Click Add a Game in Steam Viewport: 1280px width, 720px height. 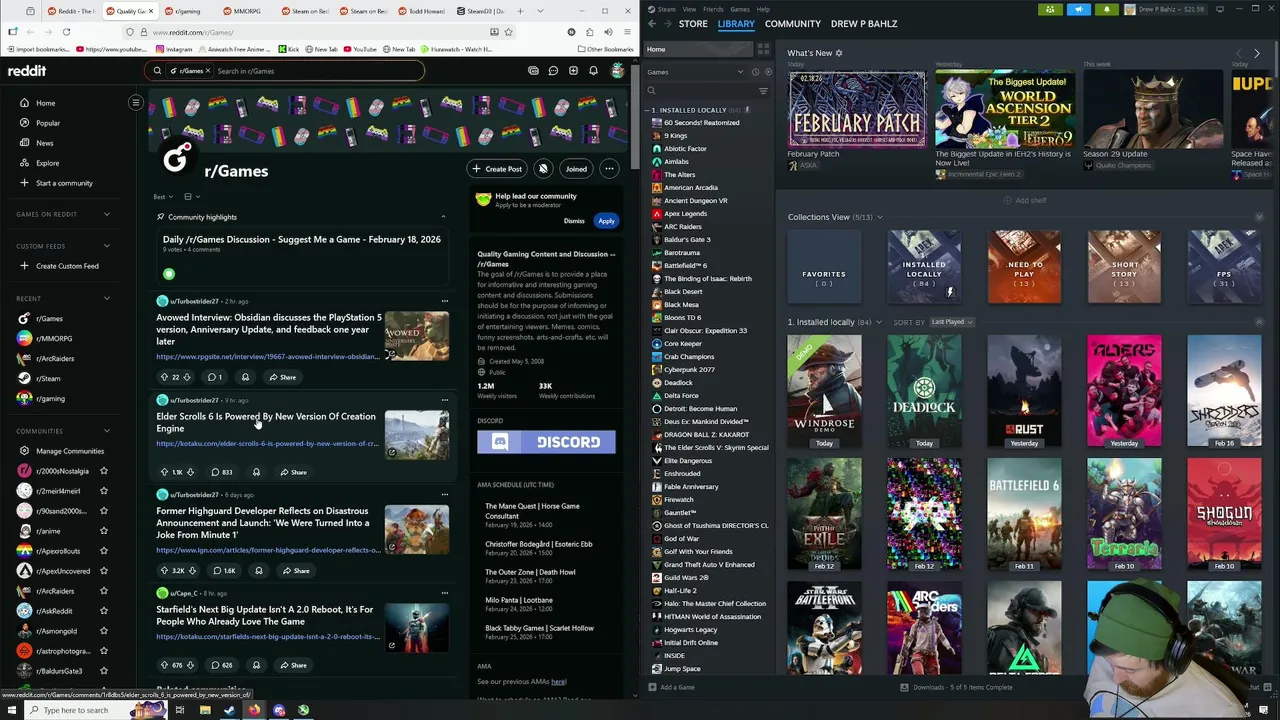pyautogui.click(x=671, y=687)
